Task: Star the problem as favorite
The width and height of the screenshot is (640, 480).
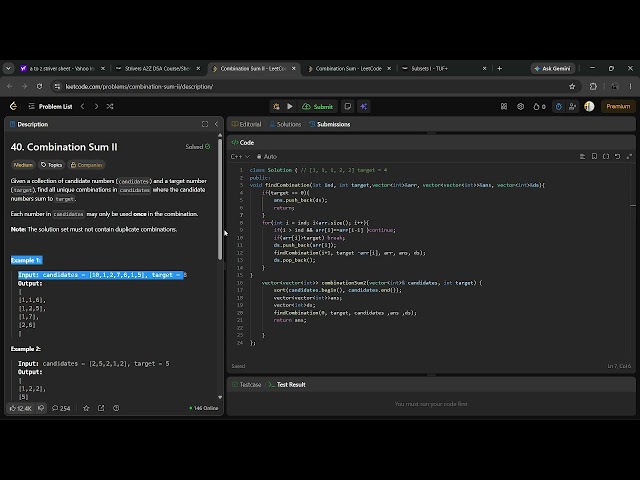Action: pos(86,408)
